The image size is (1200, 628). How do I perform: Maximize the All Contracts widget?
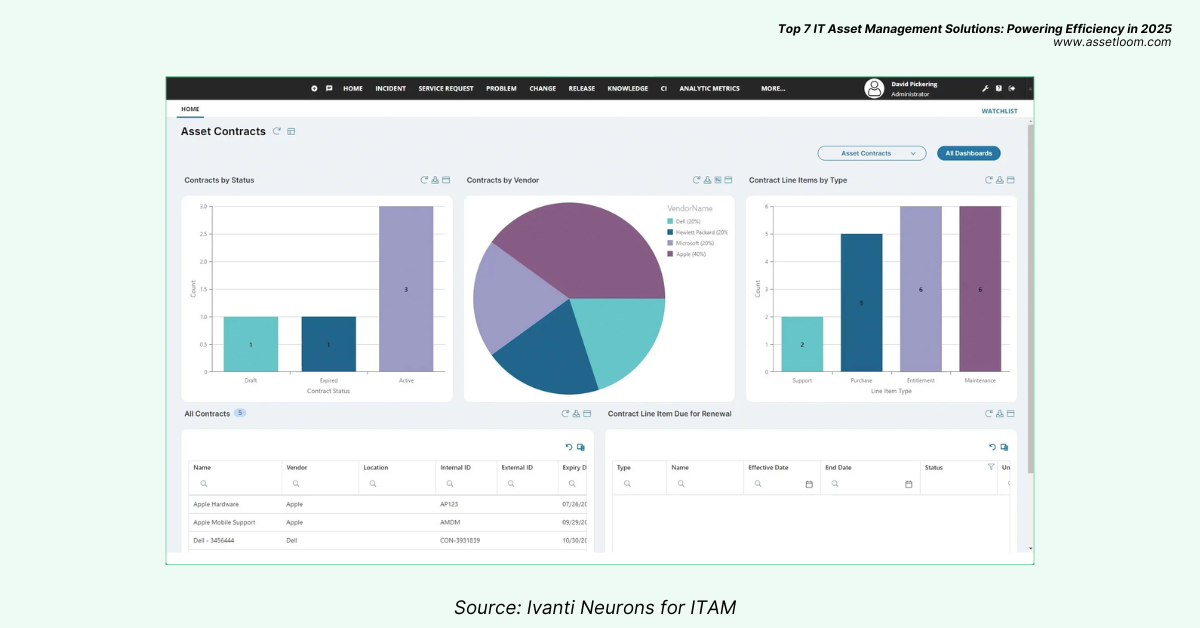[x=587, y=413]
